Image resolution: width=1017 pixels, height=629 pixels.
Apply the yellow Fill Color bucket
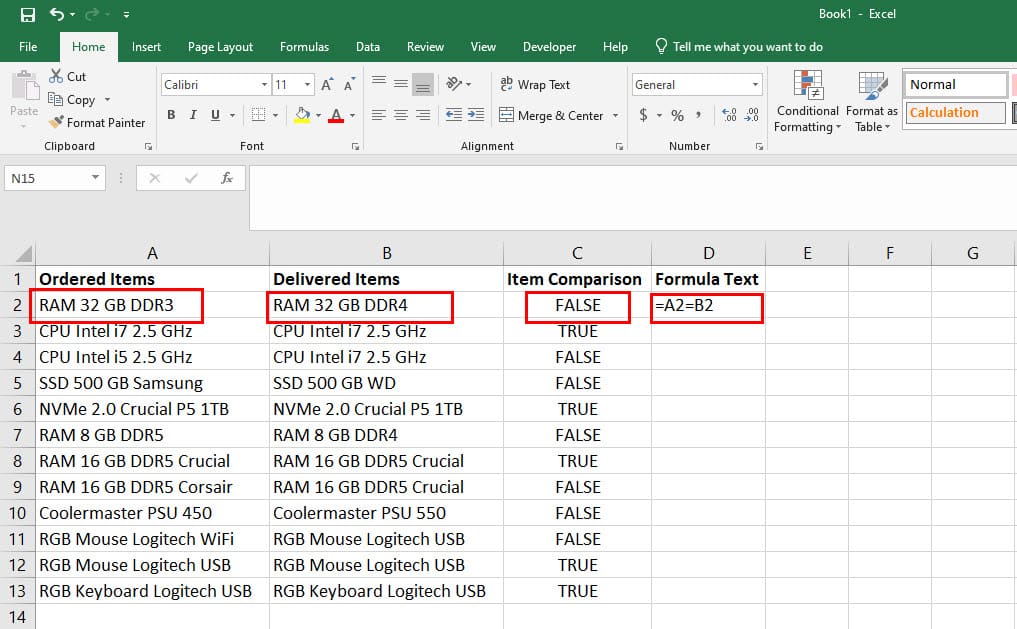pyautogui.click(x=302, y=115)
